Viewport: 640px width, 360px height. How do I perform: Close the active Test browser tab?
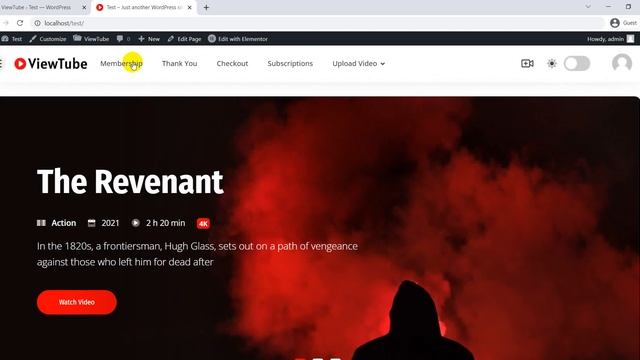tap(189, 7)
